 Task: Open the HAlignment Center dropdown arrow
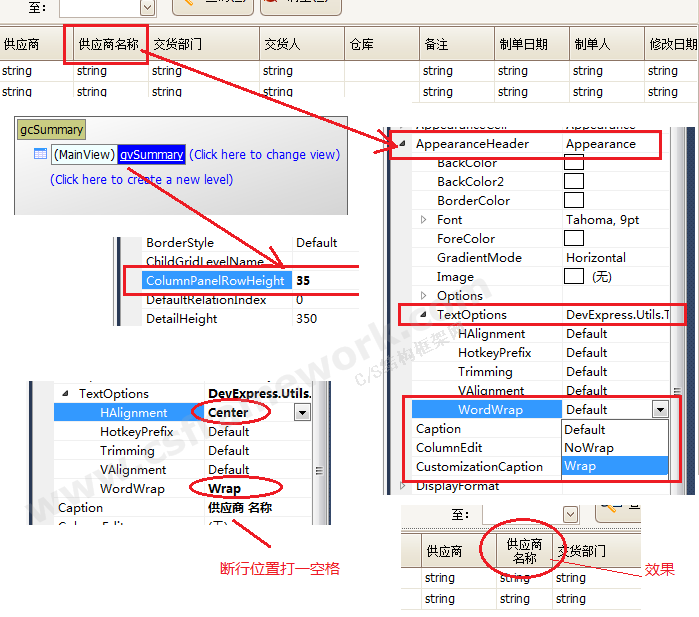tap(303, 412)
